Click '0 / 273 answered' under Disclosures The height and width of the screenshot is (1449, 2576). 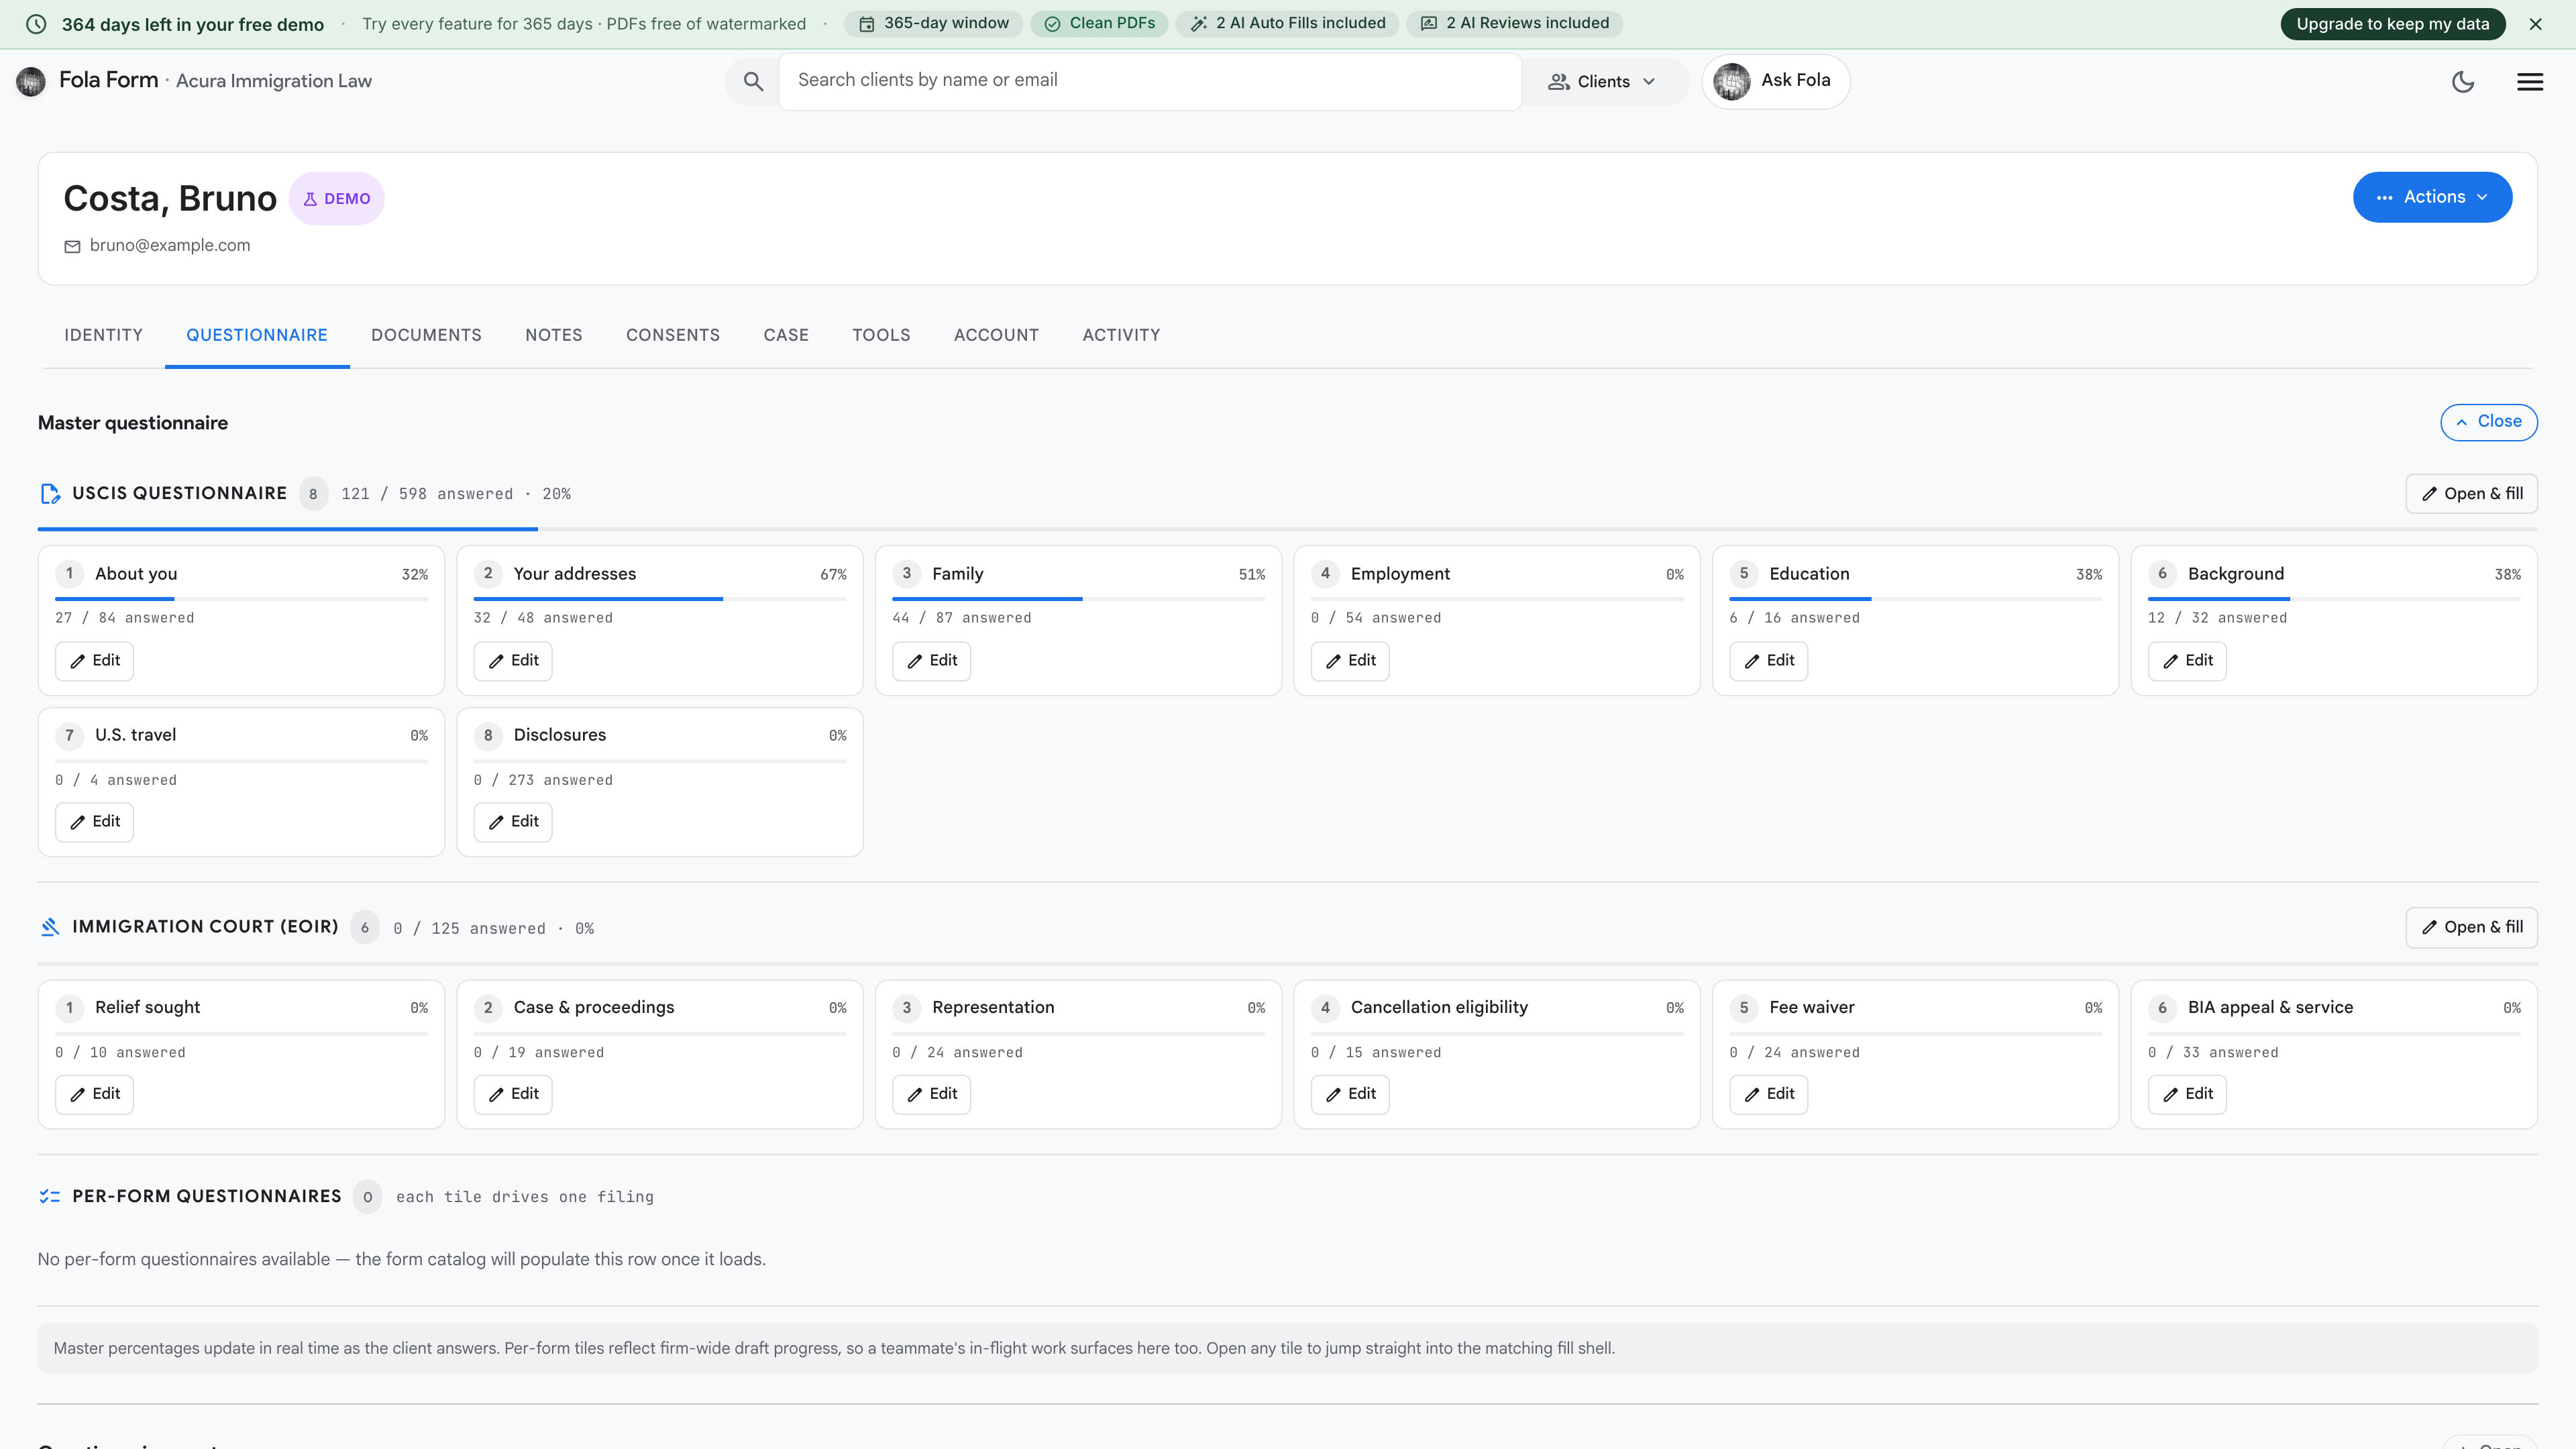click(x=543, y=780)
